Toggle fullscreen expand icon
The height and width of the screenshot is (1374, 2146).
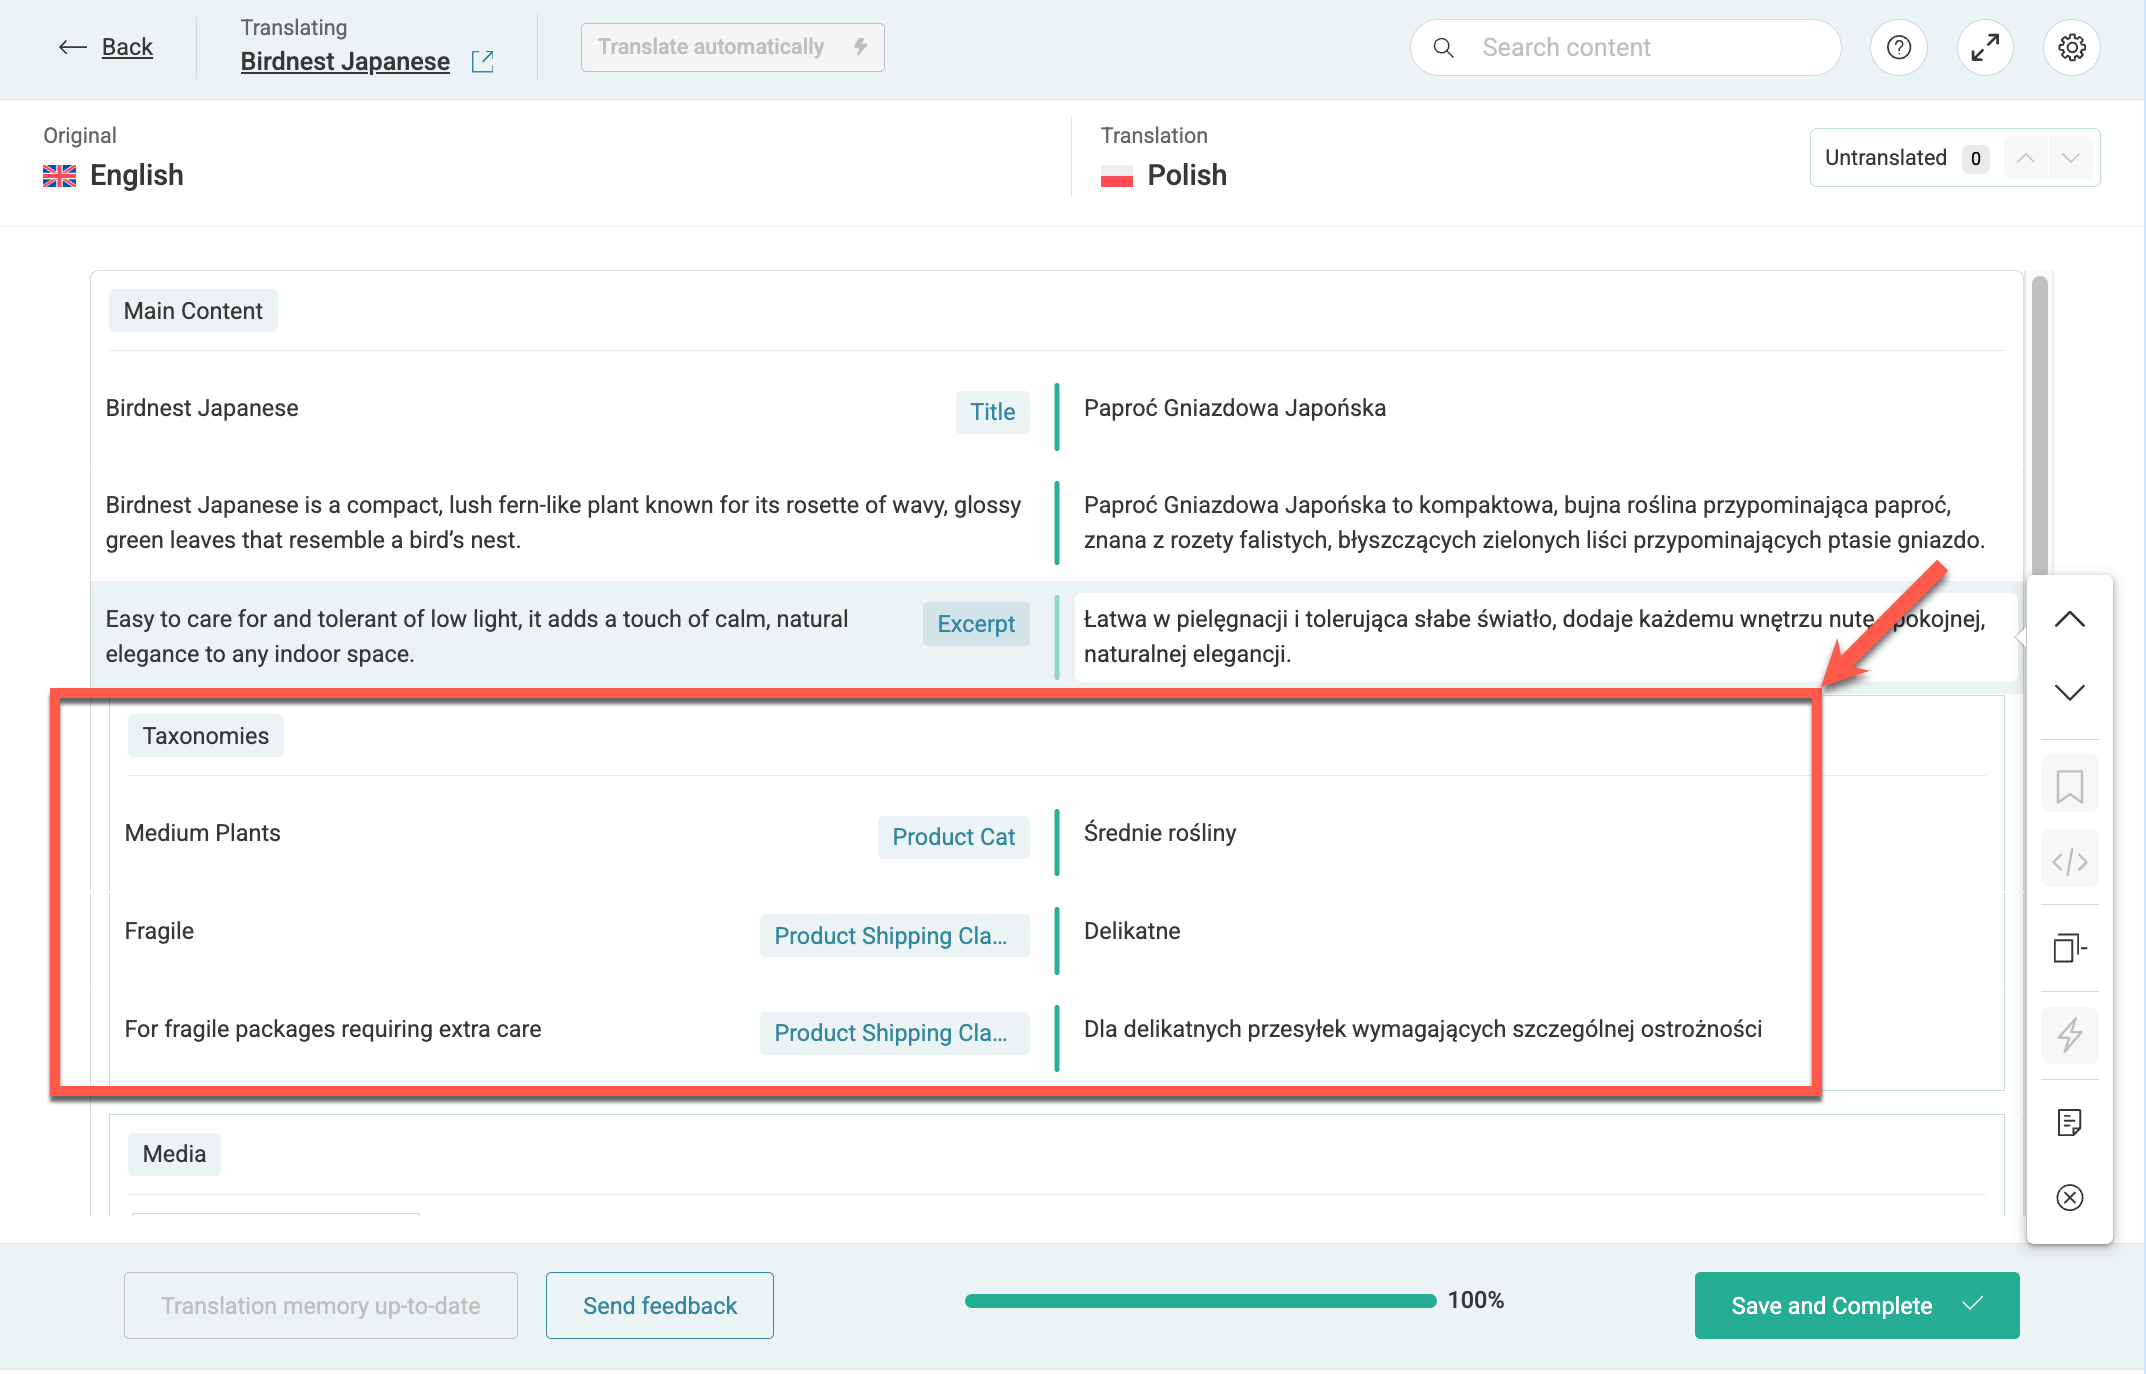[x=1984, y=47]
